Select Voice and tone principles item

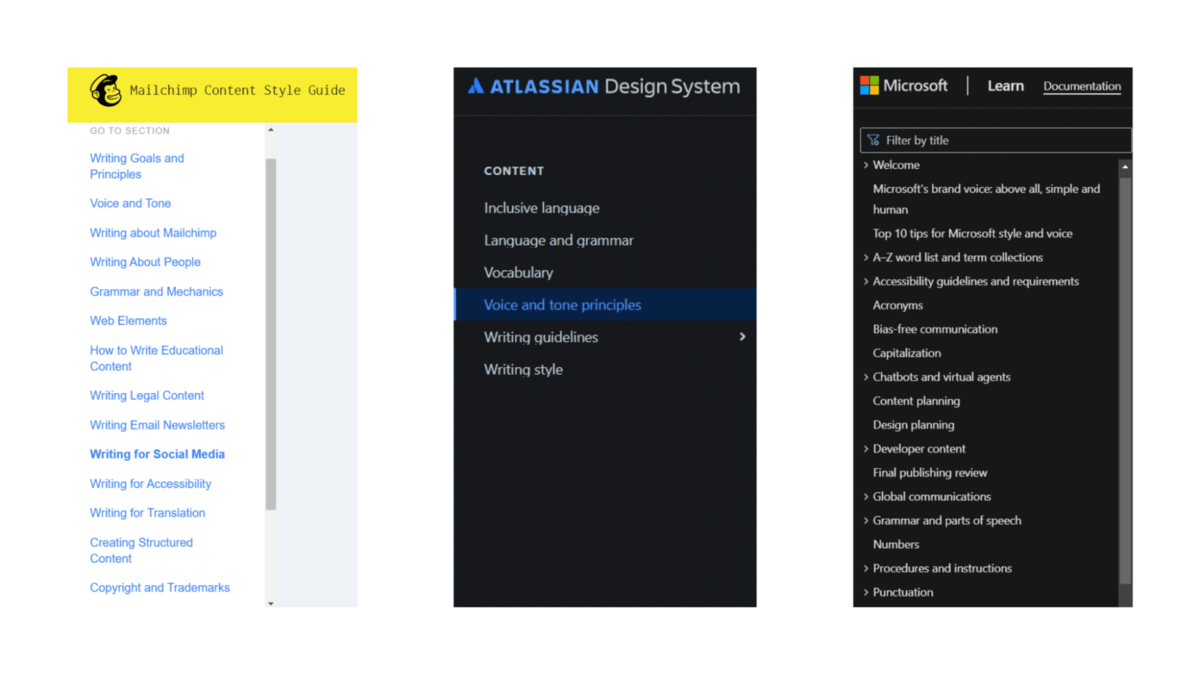click(605, 305)
